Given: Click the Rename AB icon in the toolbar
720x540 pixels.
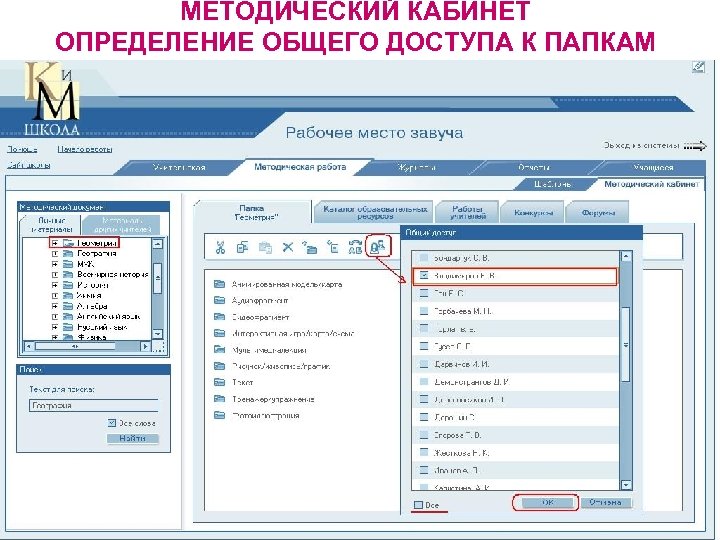Looking at the screenshot, I should pos(355,248).
